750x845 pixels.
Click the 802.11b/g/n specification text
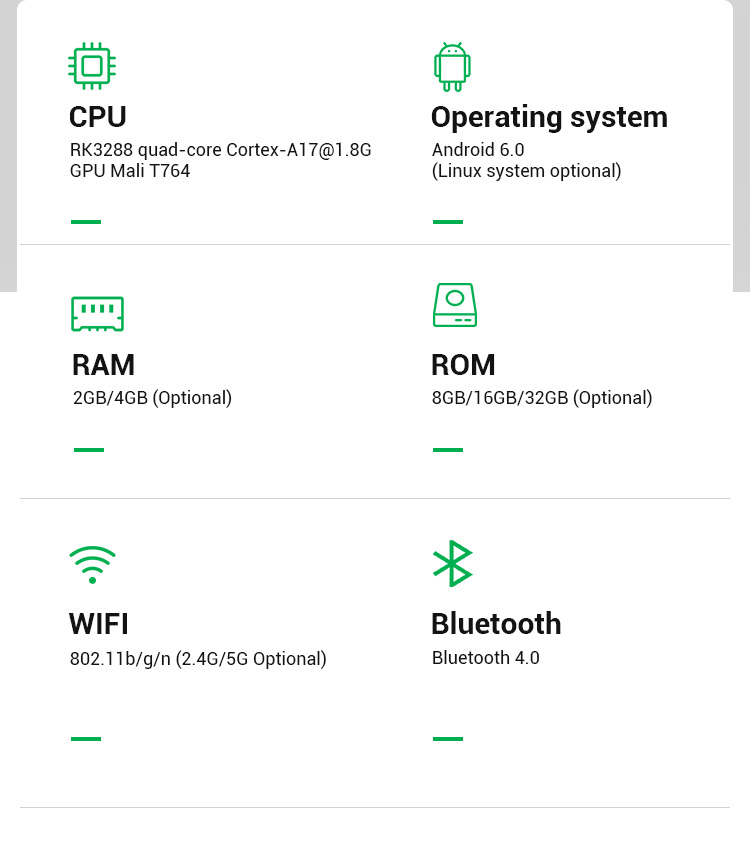coord(198,659)
